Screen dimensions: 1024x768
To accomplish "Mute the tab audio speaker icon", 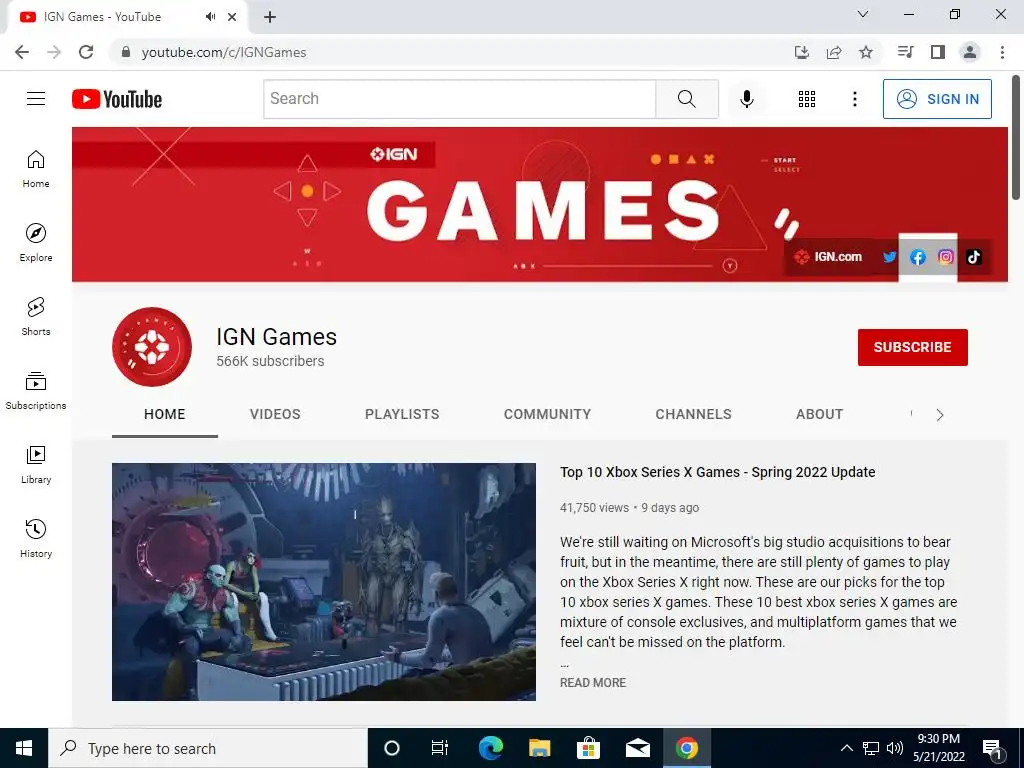I will coord(210,17).
